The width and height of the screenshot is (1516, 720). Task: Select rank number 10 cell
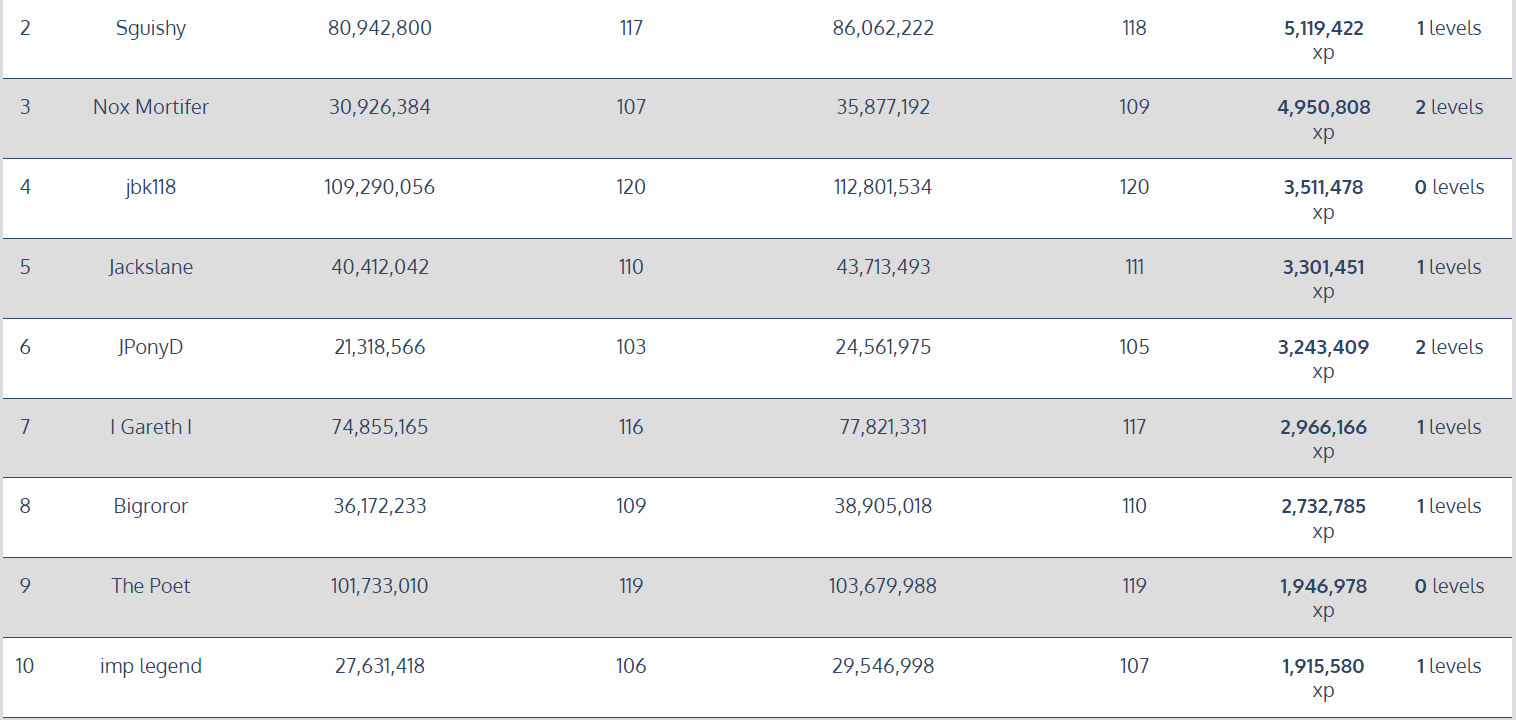tap(25, 666)
